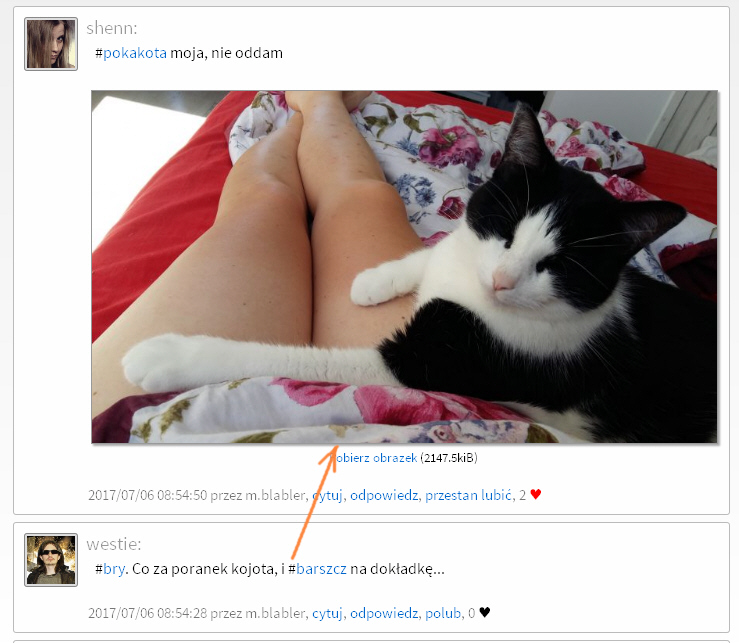Click the red heart on shenn's post
Image resolution: width=739 pixels, height=643 pixels.
coord(535,495)
